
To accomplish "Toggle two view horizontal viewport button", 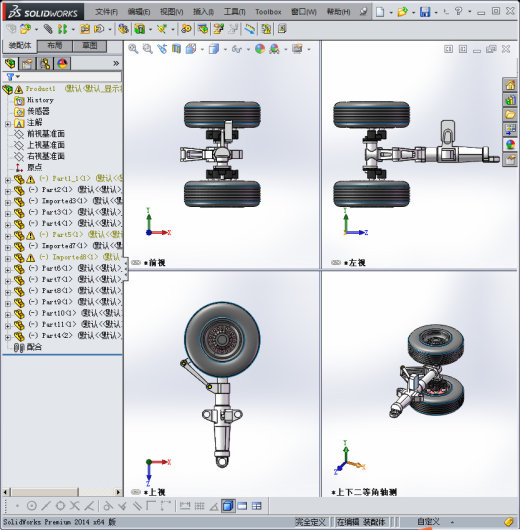I will click(x=242, y=506).
